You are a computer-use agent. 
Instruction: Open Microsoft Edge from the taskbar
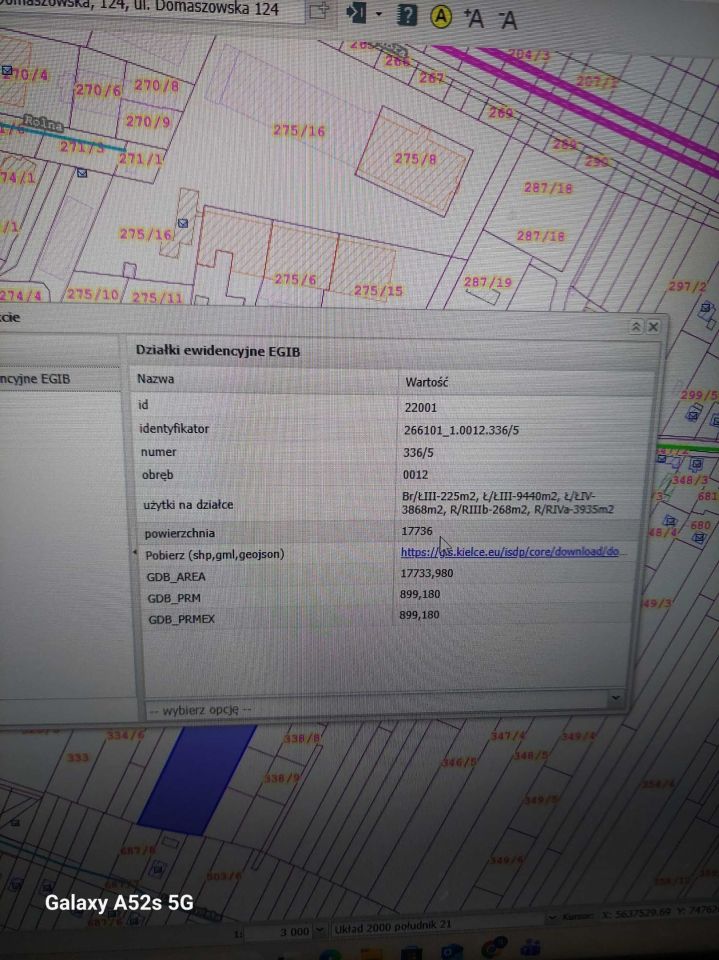tap(330, 954)
